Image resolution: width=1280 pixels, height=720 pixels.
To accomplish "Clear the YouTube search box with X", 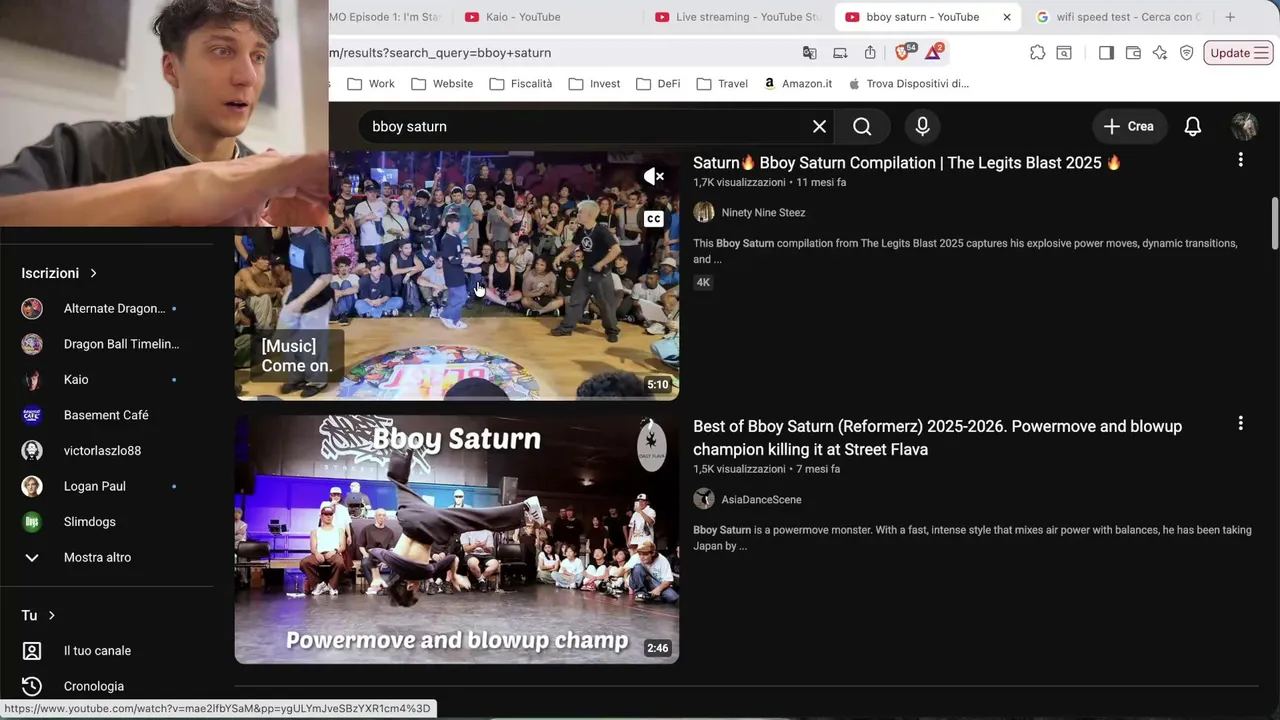I will tap(819, 126).
